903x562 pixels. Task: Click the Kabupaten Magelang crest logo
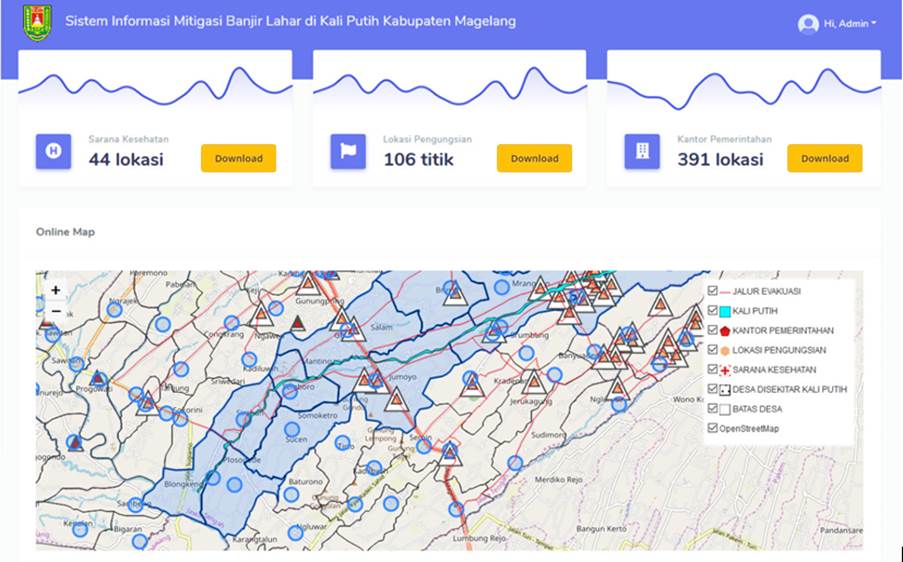click(37, 23)
